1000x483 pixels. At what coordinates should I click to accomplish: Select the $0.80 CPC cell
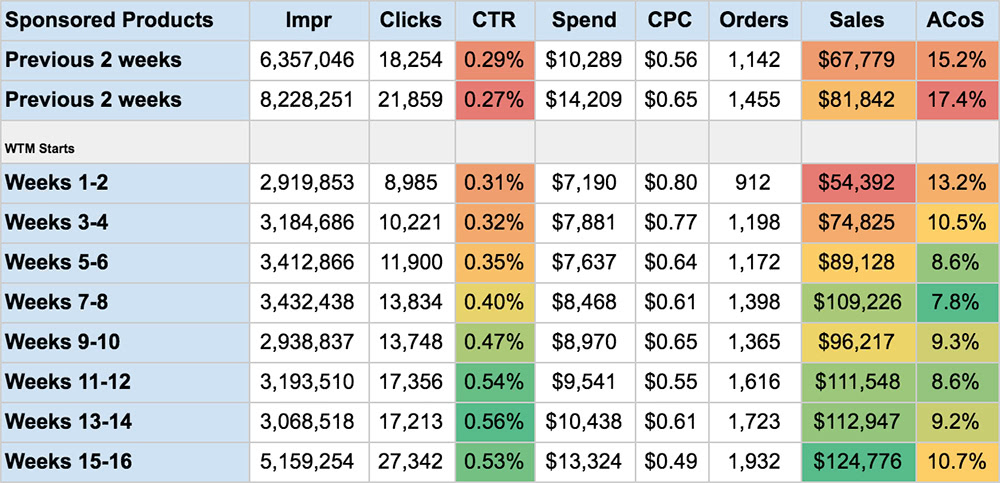click(x=671, y=183)
